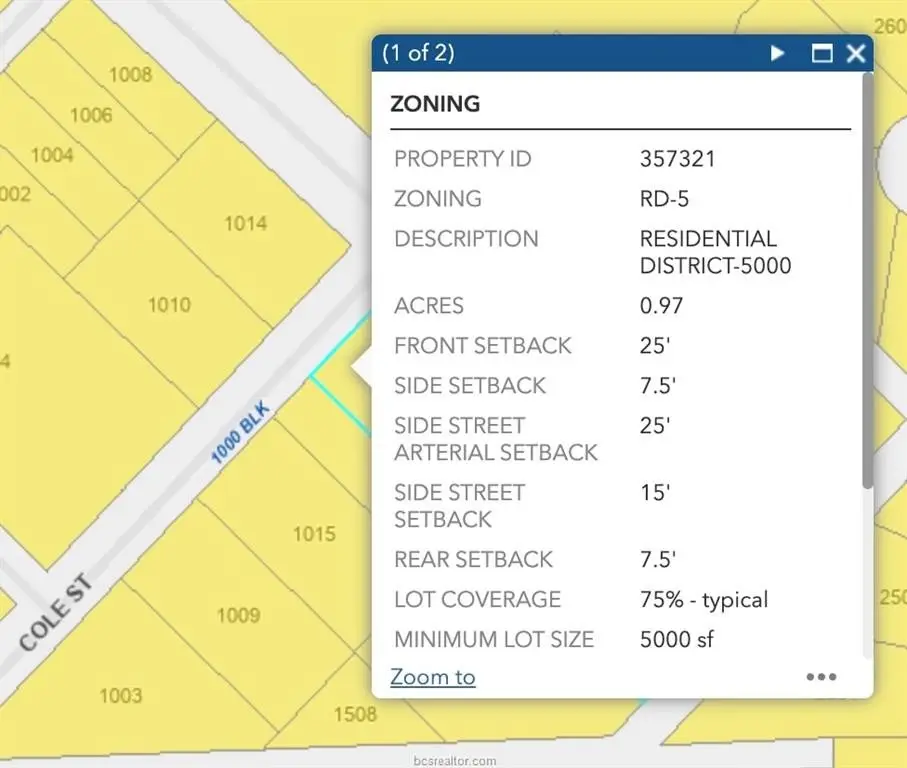Select parcel 1003 near Cole St
This screenshot has width=907, height=768.
[x=120, y=695]
